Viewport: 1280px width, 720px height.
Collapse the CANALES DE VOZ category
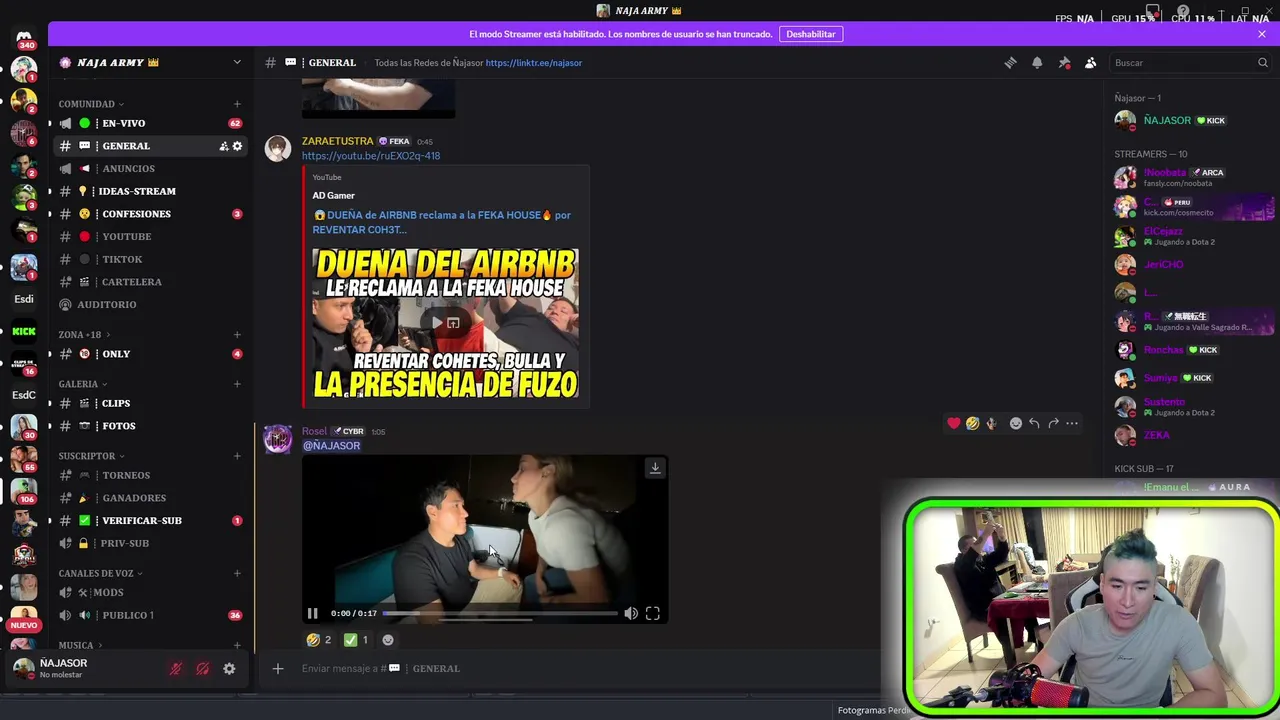pos(101,573)
